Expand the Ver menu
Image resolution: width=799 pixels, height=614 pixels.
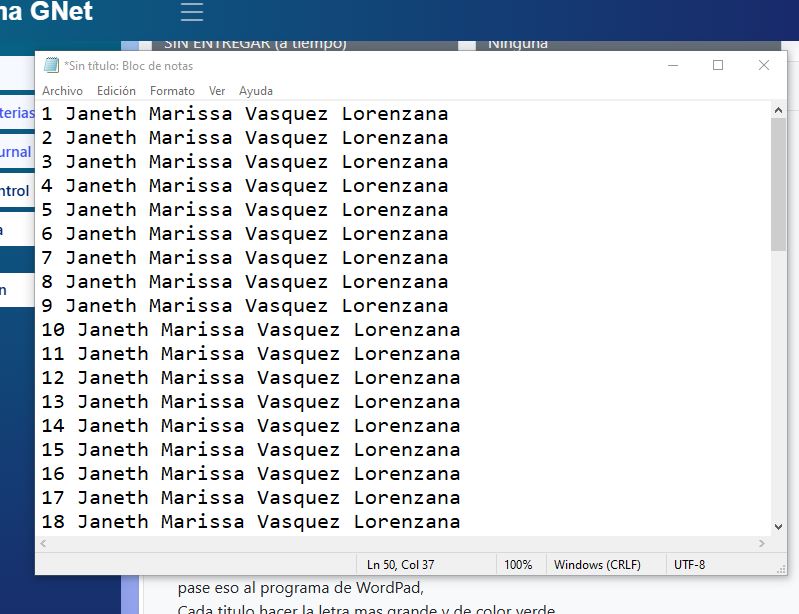217,91
